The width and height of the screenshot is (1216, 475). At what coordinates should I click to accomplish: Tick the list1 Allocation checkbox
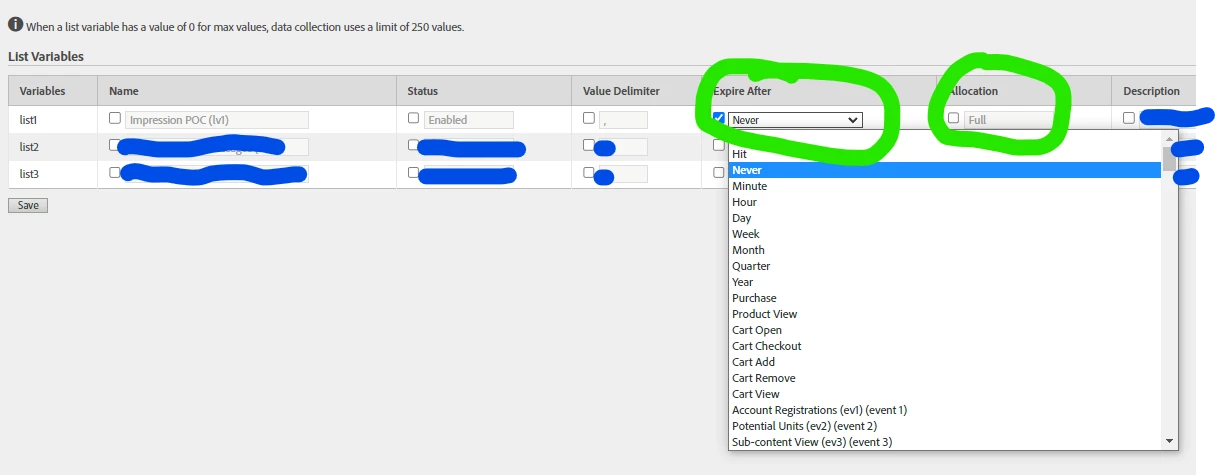coord(954,118)
